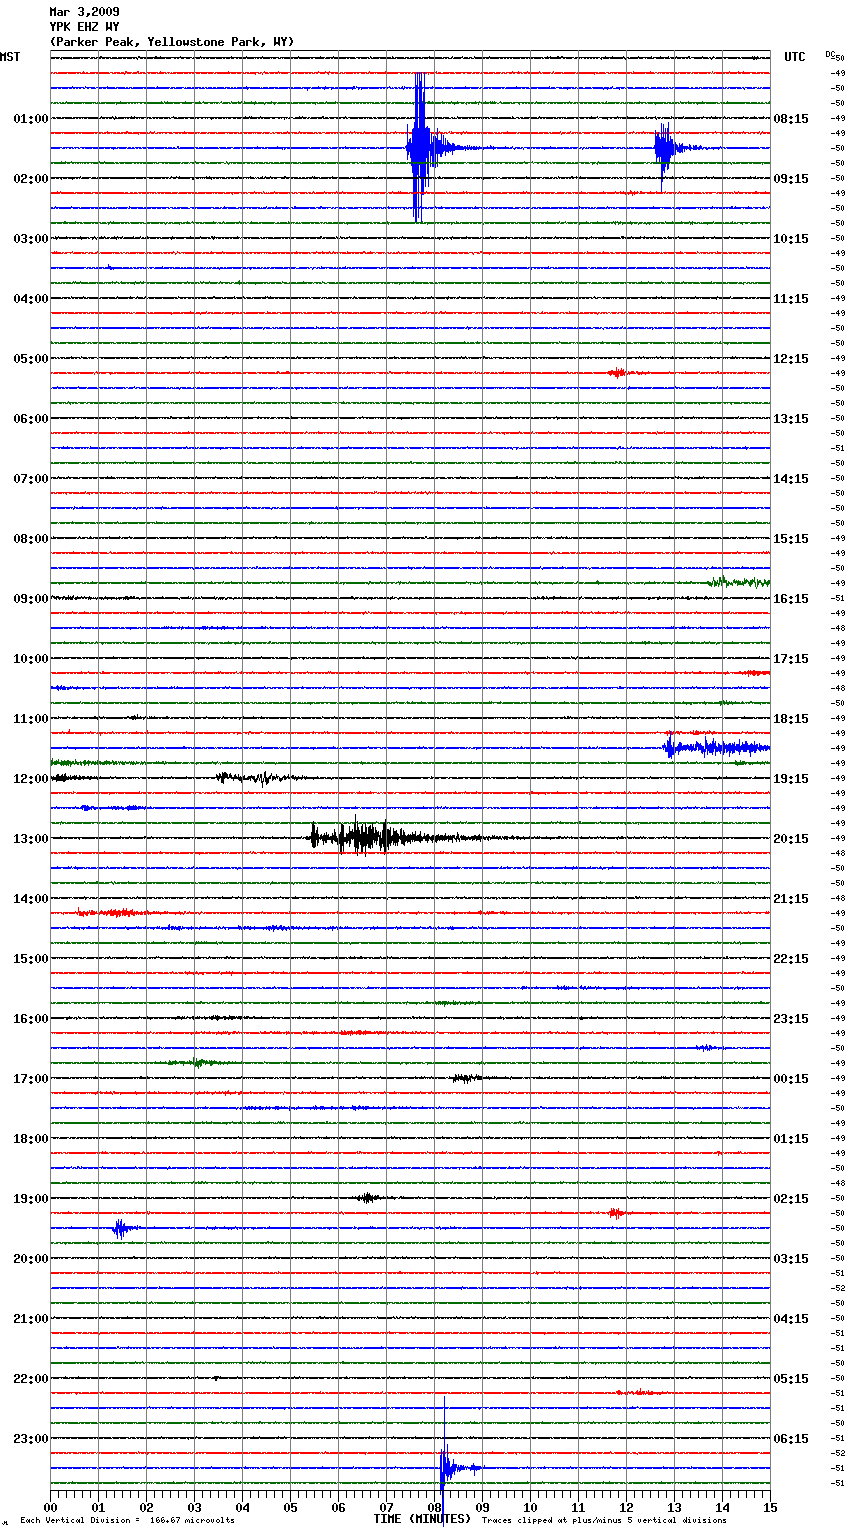Viewport: 850px width, 1534px height.
Task: Click the 17:00 MST time label
Action: pos(31,1079)
